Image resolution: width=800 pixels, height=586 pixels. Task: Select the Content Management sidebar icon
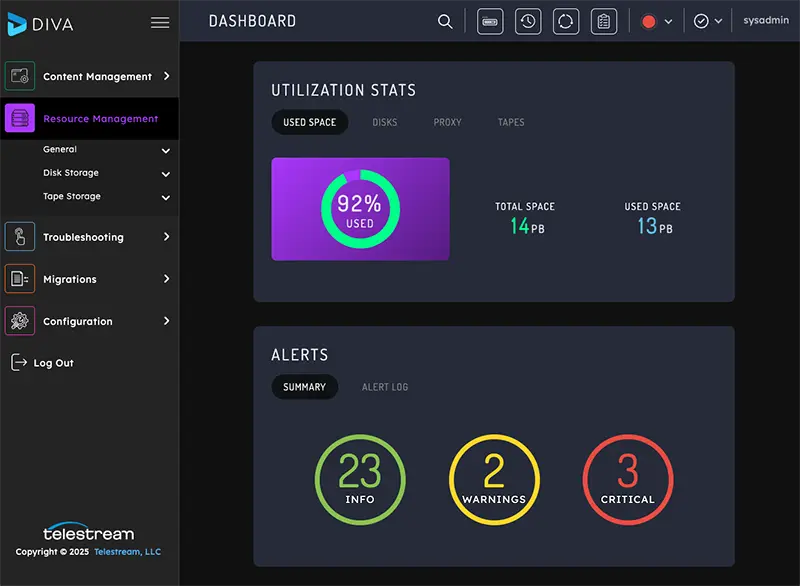[20, 75]
